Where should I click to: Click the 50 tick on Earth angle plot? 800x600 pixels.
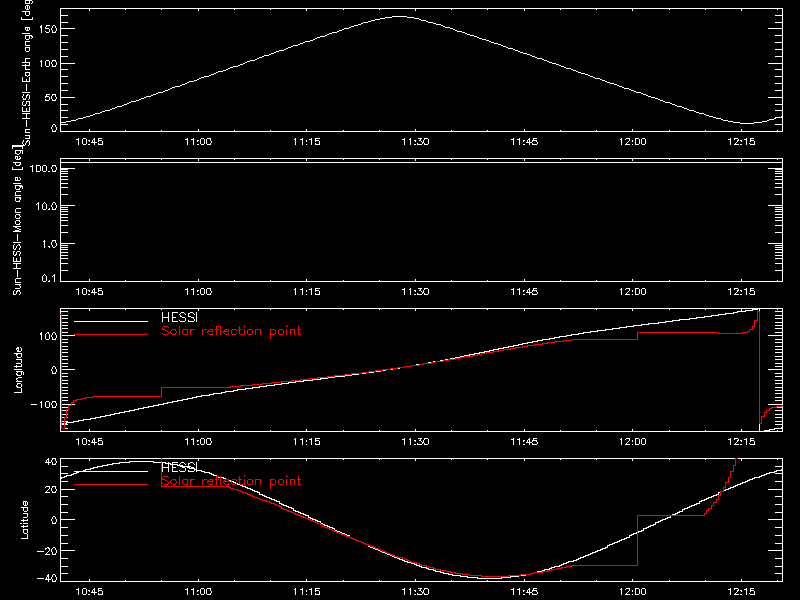(x=51, y=97)
